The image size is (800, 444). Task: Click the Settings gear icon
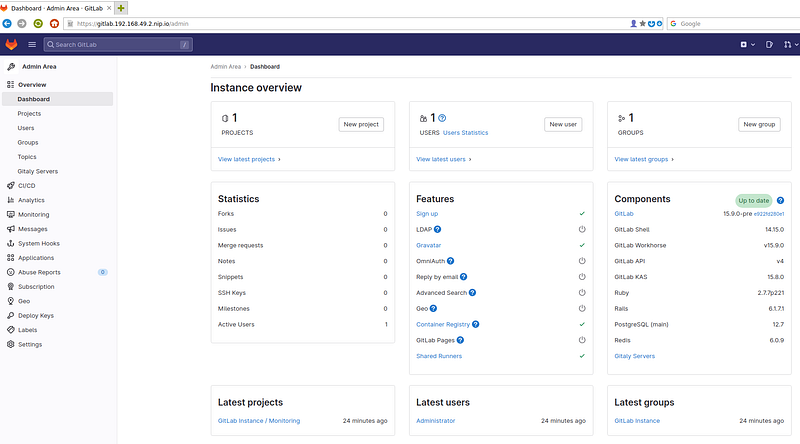[x=11, y=344]
